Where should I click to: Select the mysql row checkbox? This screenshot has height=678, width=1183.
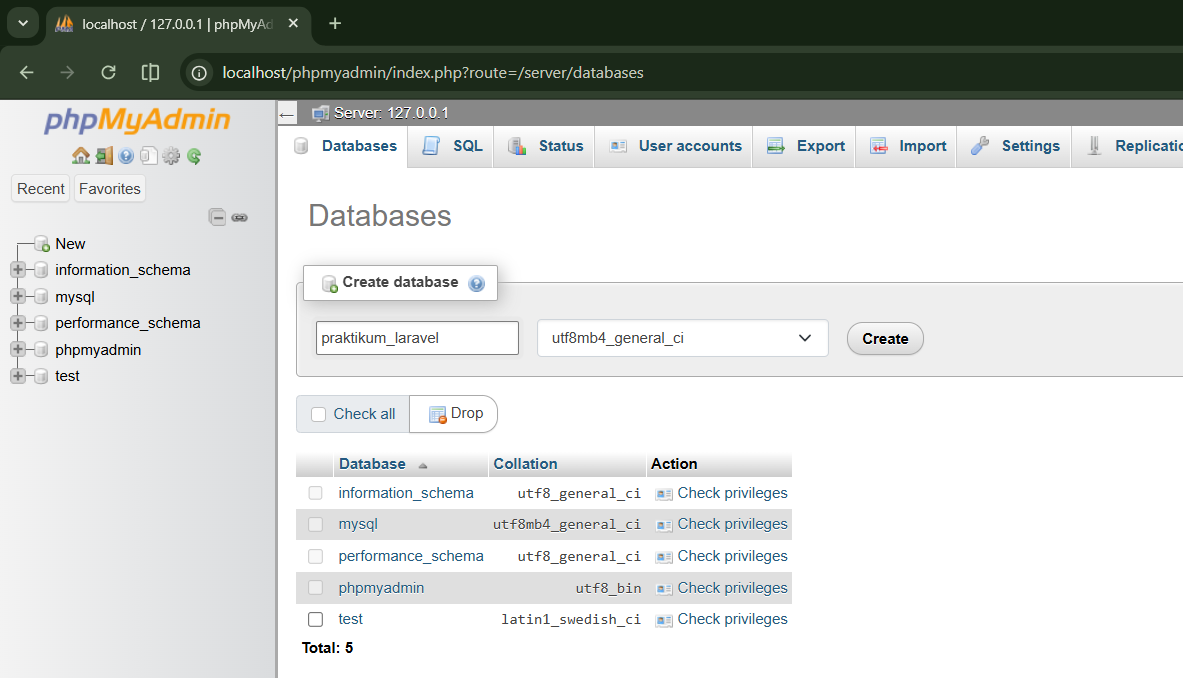coord(315,524)
